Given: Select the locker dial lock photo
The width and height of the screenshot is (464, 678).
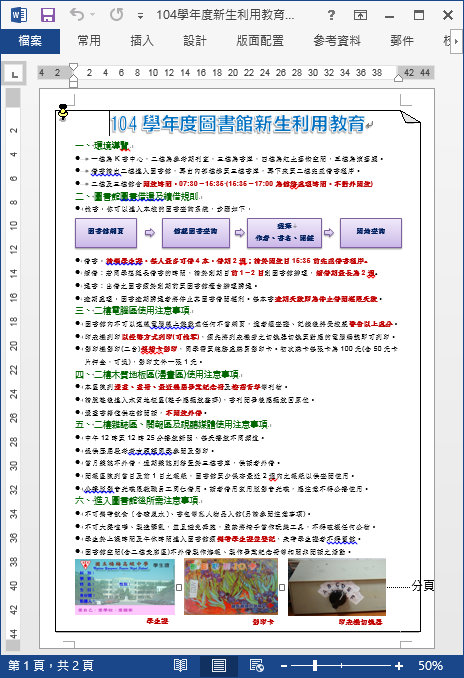Looking at the screenshot, I should [x=337, y=587].
